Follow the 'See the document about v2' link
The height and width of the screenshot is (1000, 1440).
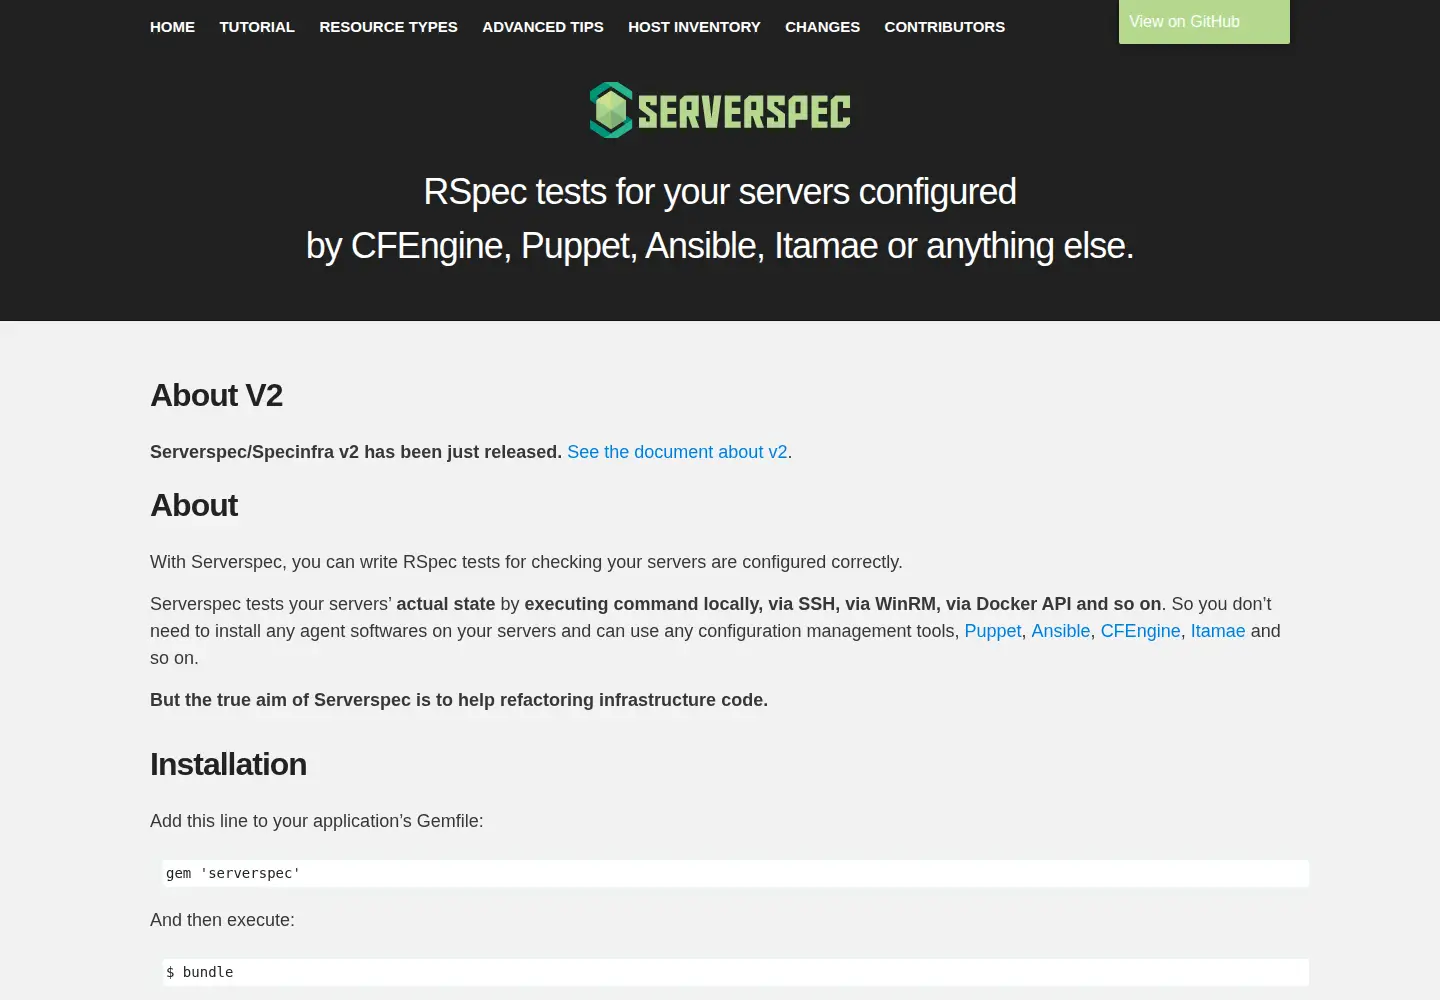click(677, 452)
